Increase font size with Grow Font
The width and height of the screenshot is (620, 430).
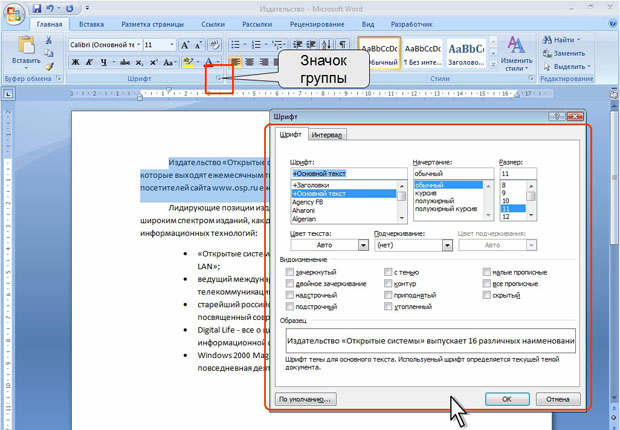point(185,45)
